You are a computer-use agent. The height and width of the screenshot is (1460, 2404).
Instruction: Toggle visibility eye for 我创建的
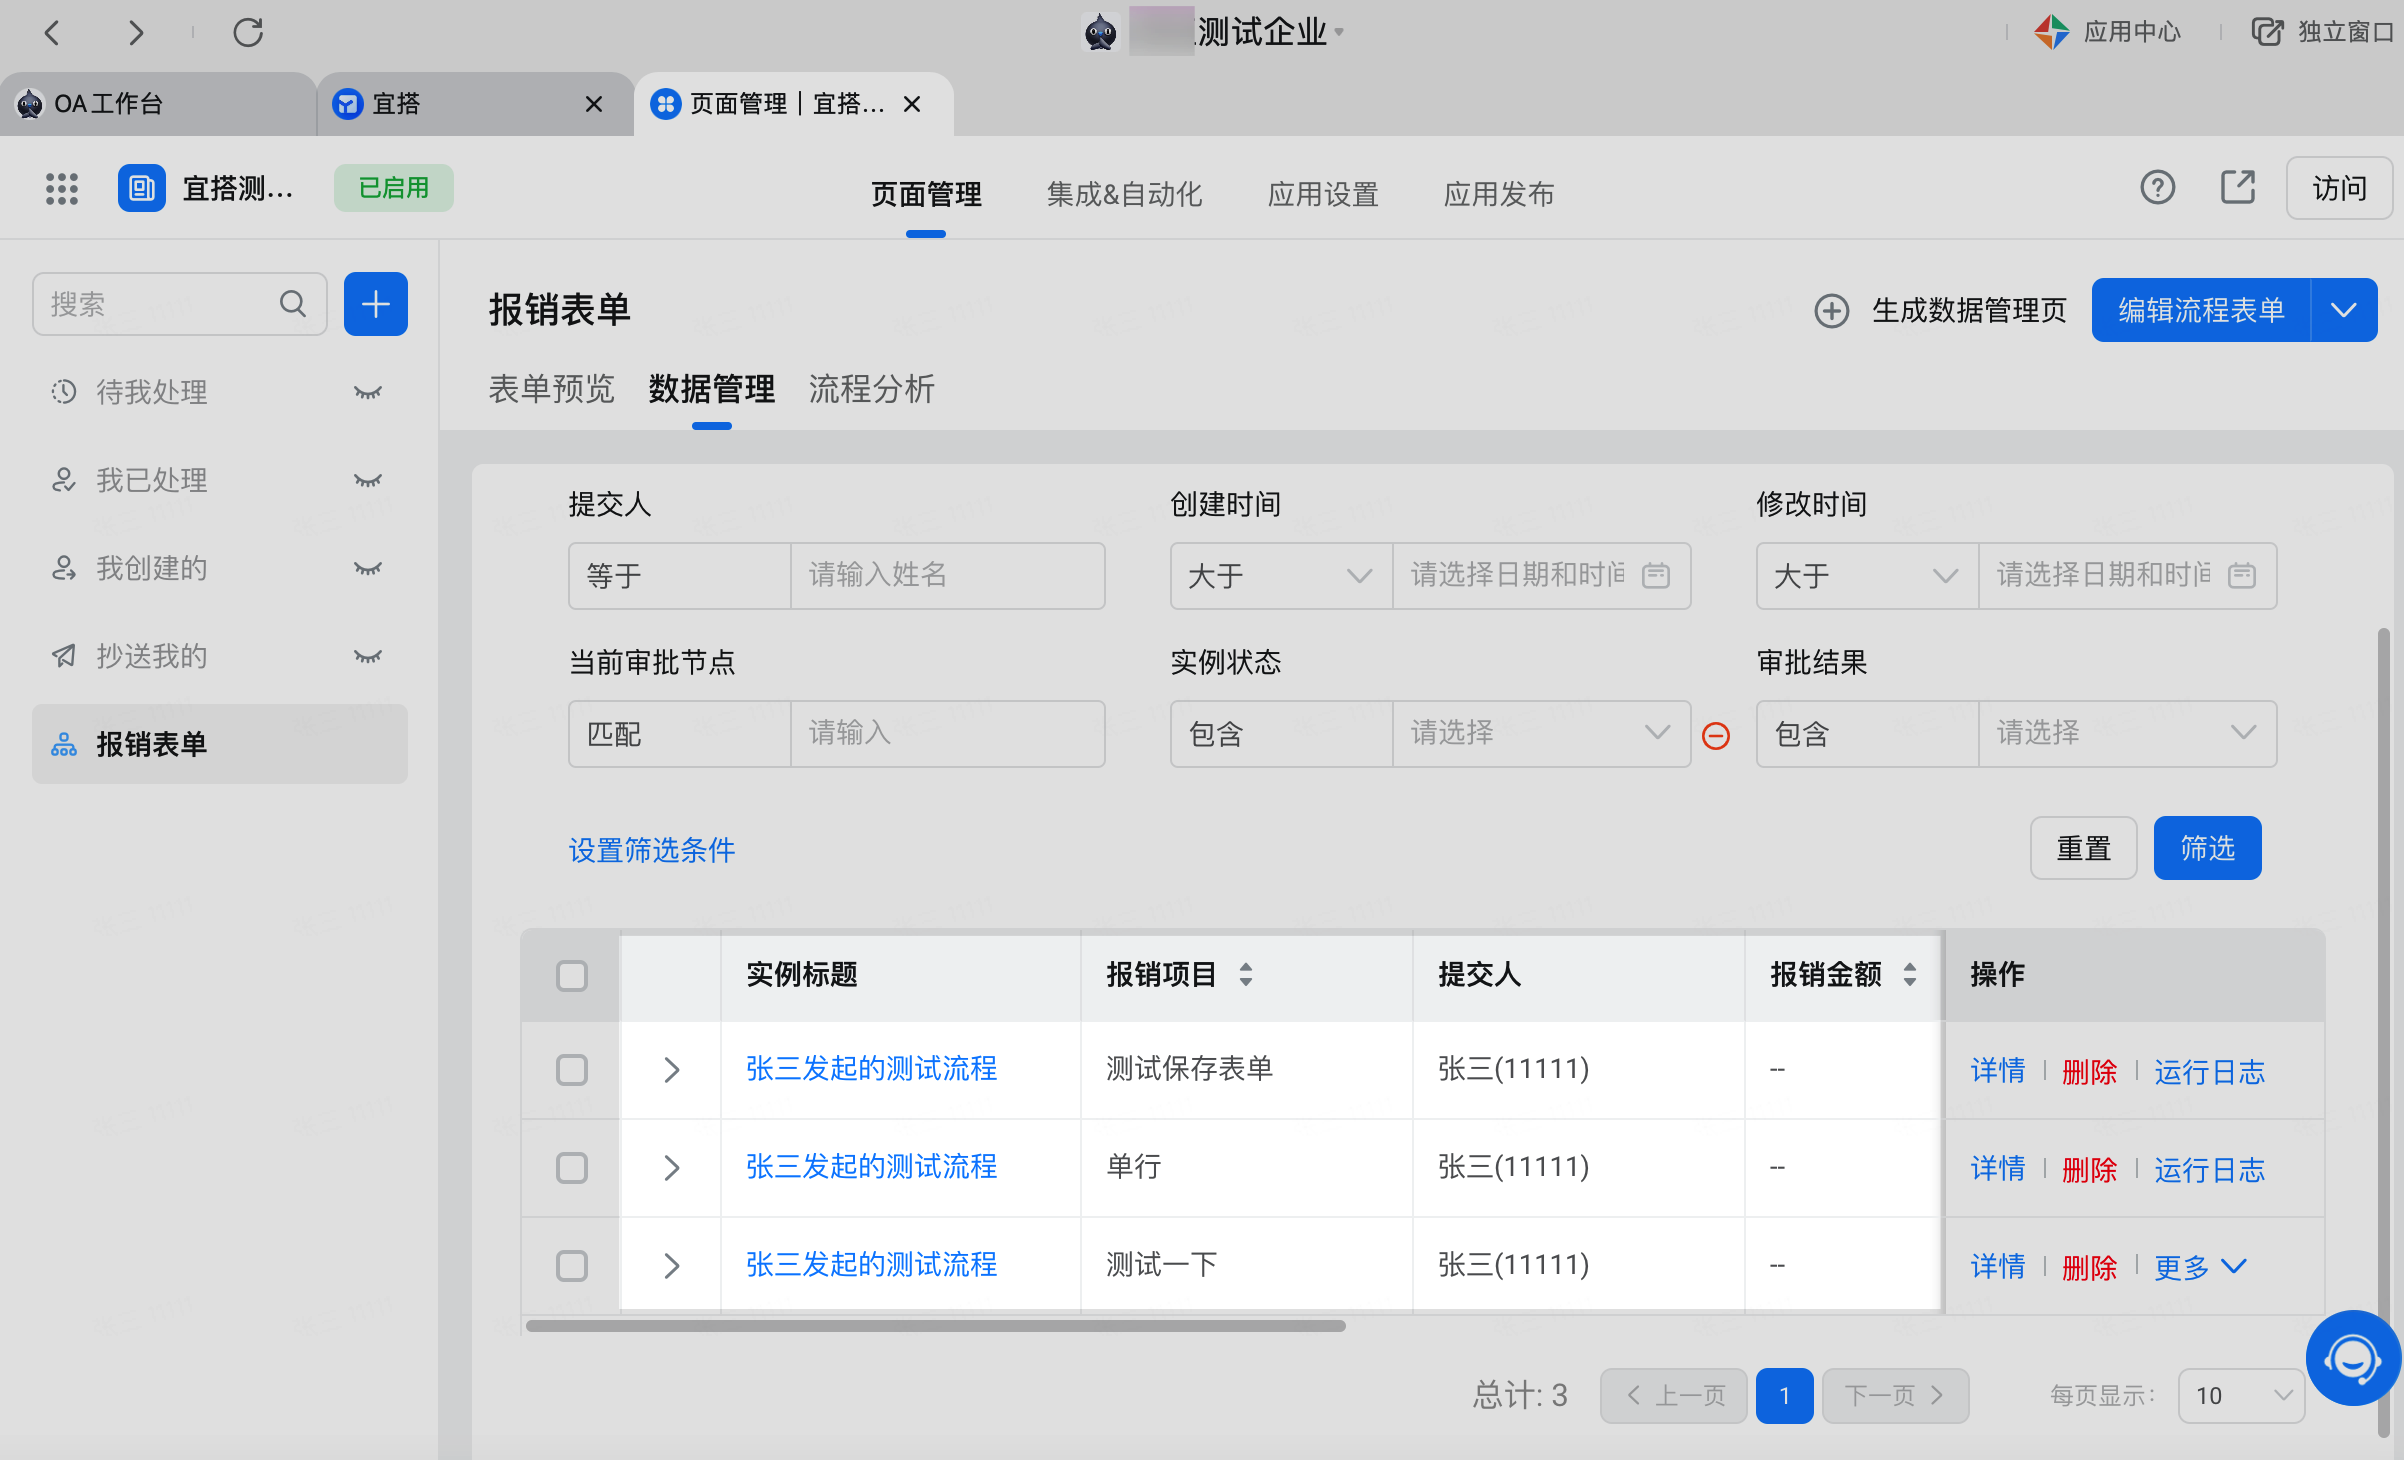[x=368, y=568]
